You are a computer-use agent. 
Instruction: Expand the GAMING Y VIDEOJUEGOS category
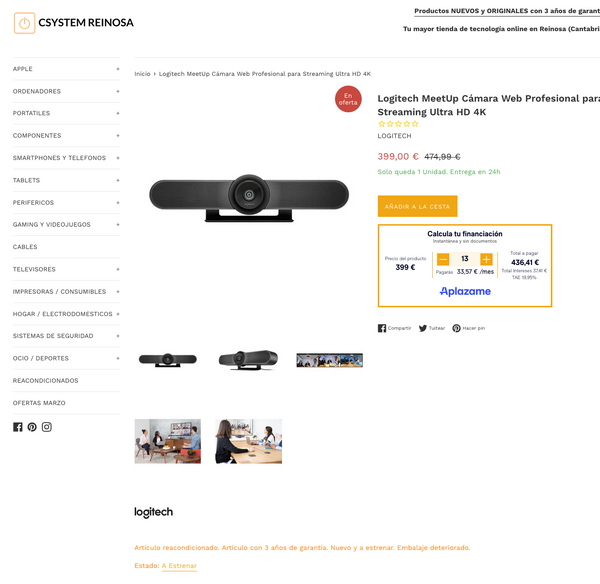[118, 224]
